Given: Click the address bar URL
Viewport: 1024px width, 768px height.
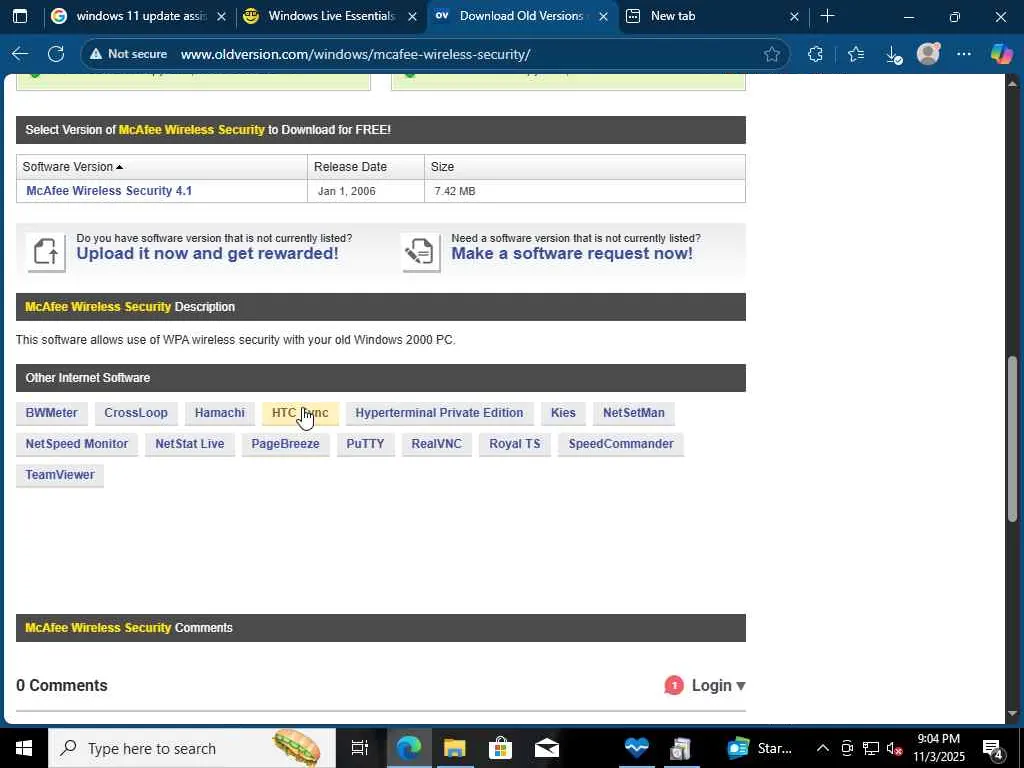Looking at the screenshot, I should (355, 54).
